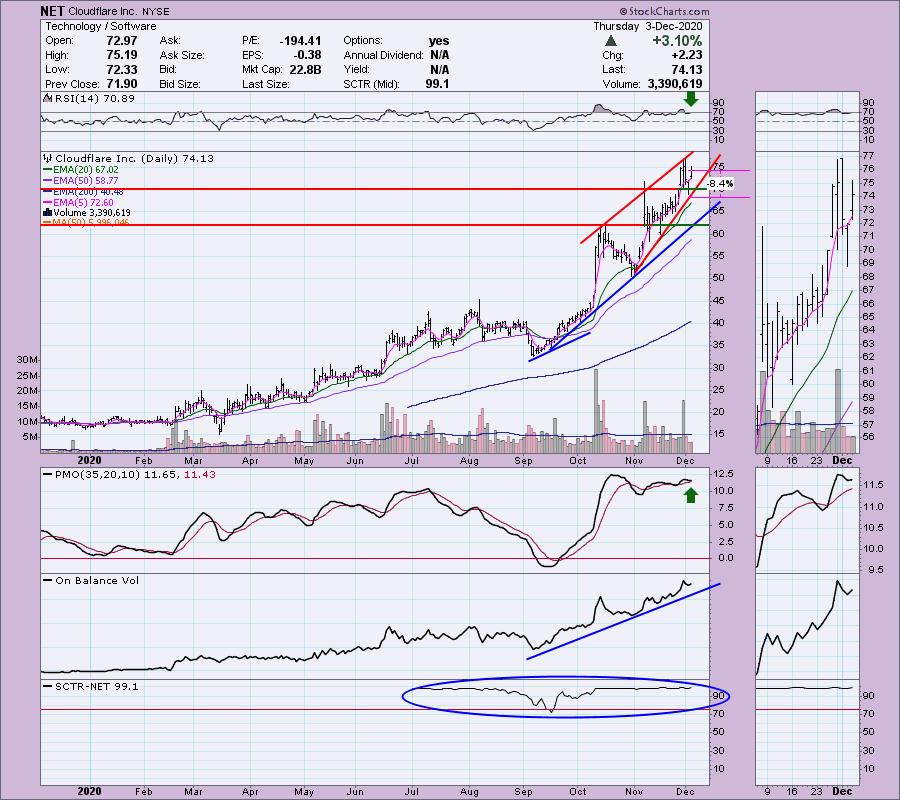900x800 pixels.
Task: Select the NET ticker symbol in the title
Action: click(x=52, y=11)
